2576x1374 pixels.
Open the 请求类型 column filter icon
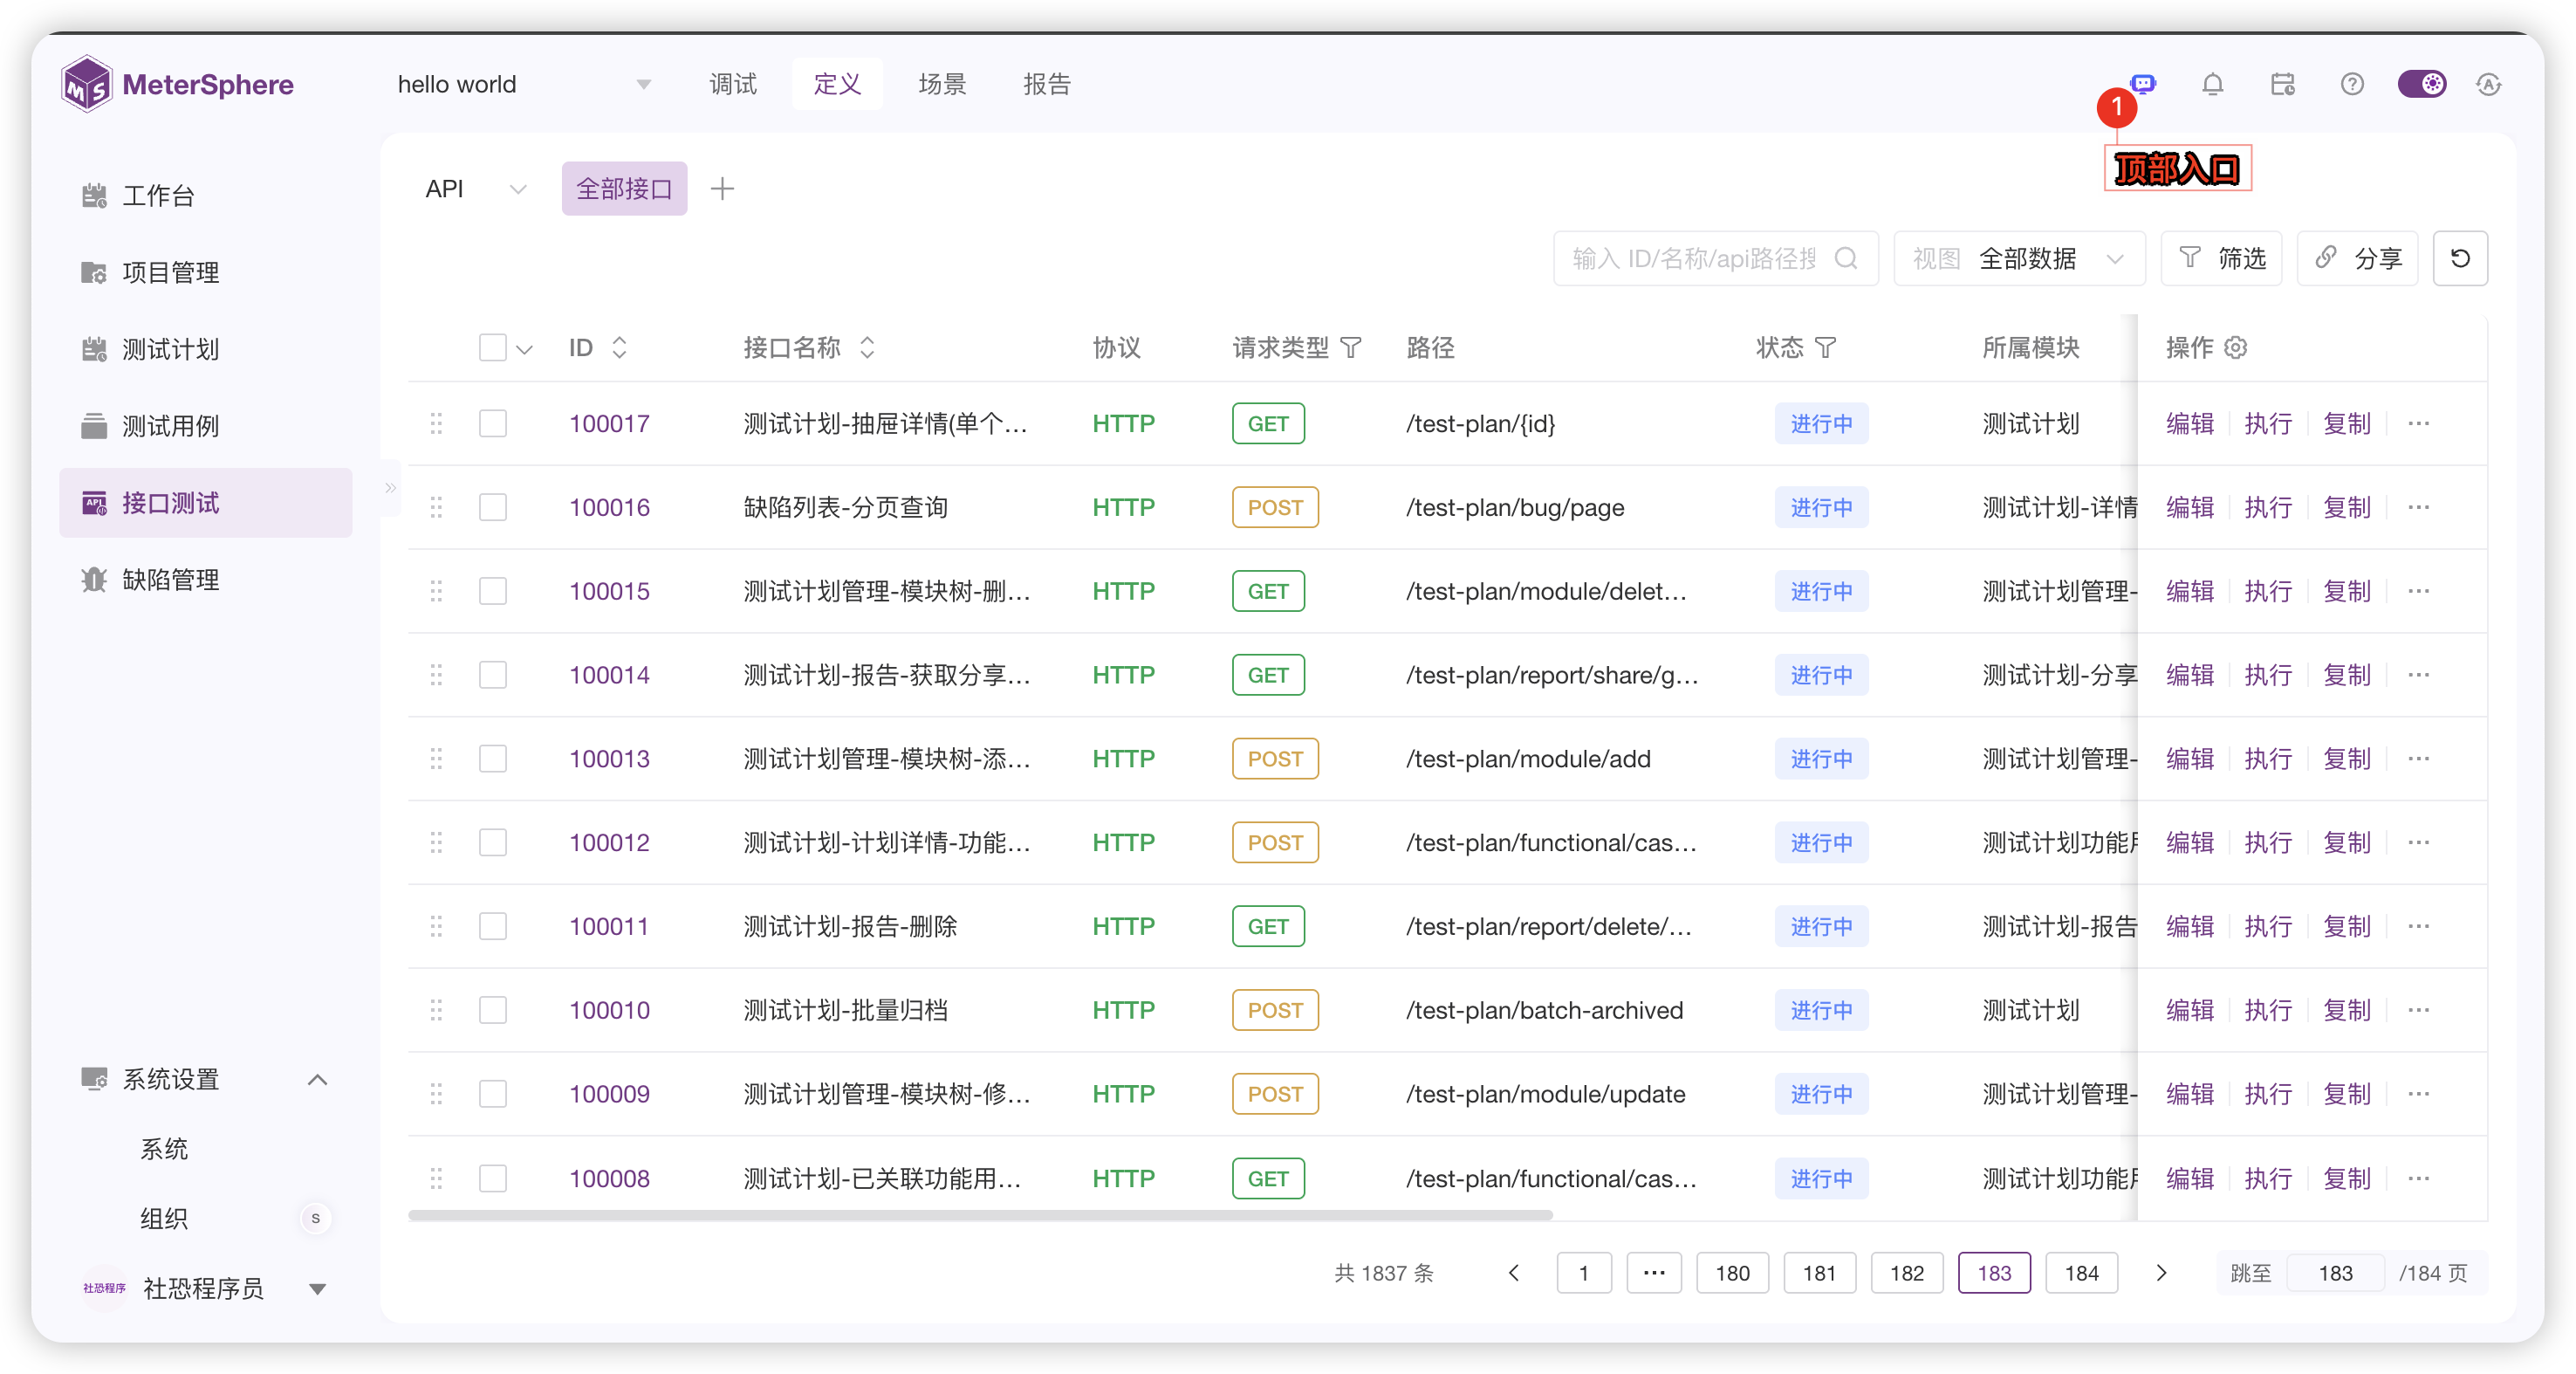click(1351, 347)
